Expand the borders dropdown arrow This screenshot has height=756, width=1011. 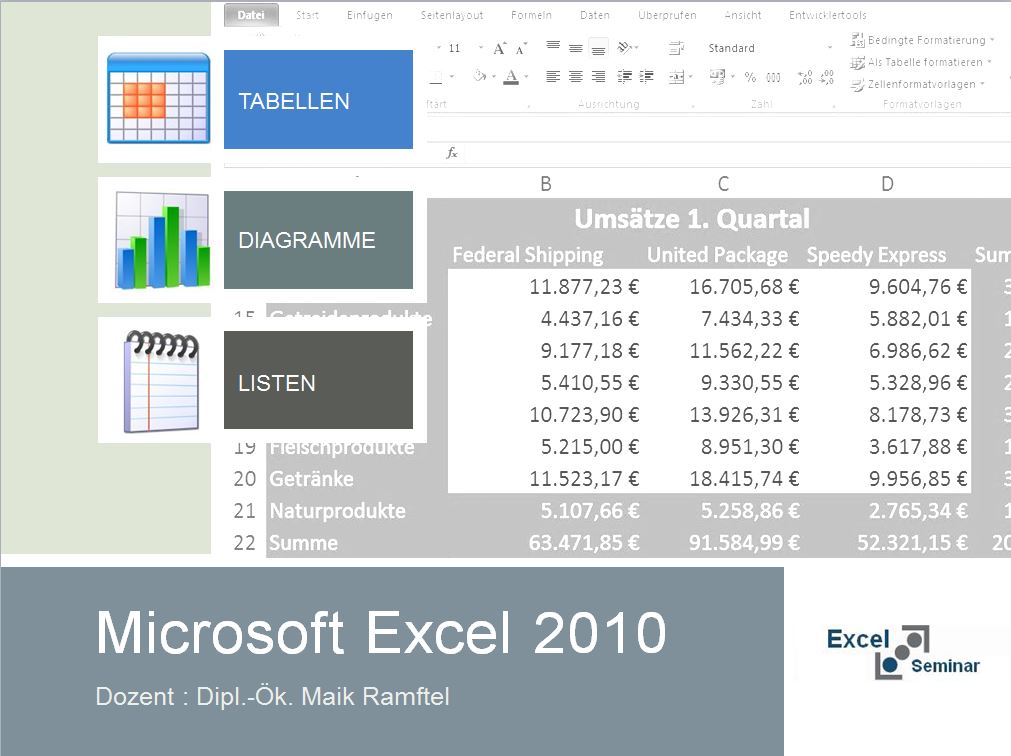(x=451, y=77)
